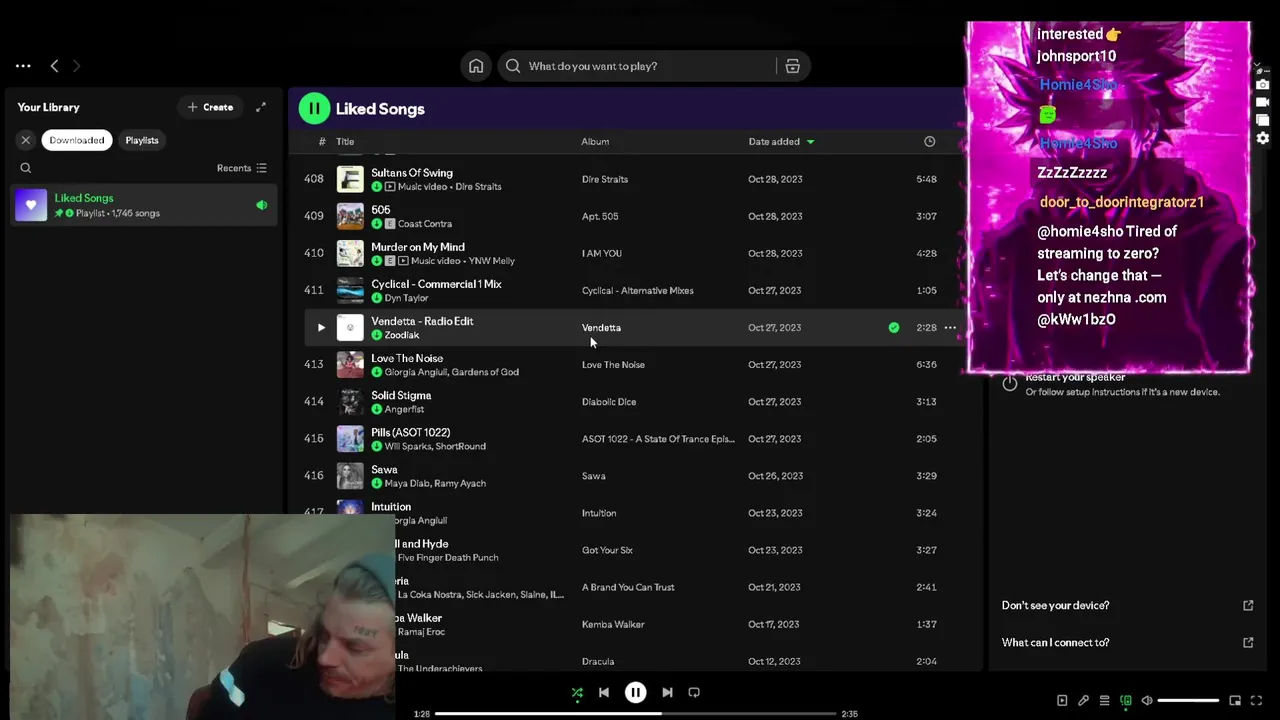
Task: Select Murder on My Mind track
Action: 418,246
